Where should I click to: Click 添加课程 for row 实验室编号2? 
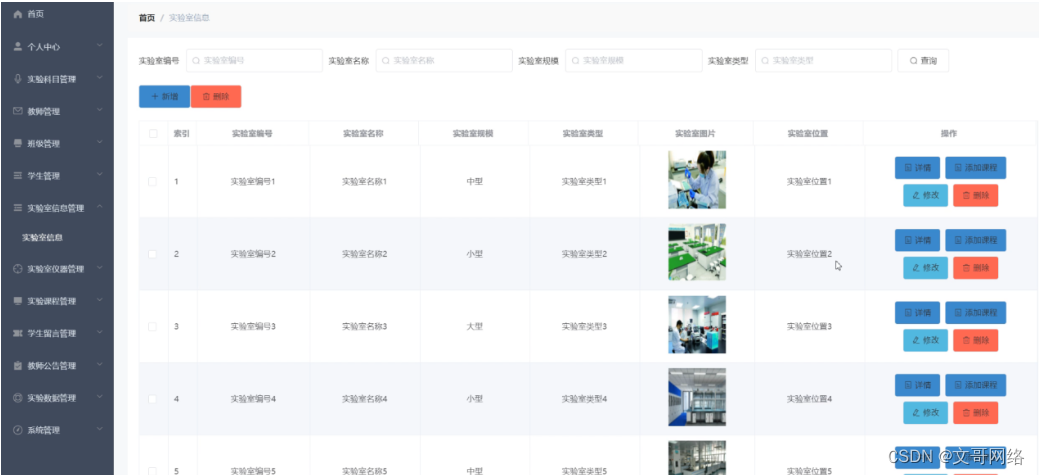pyautogui.click(x=976, y=240)
